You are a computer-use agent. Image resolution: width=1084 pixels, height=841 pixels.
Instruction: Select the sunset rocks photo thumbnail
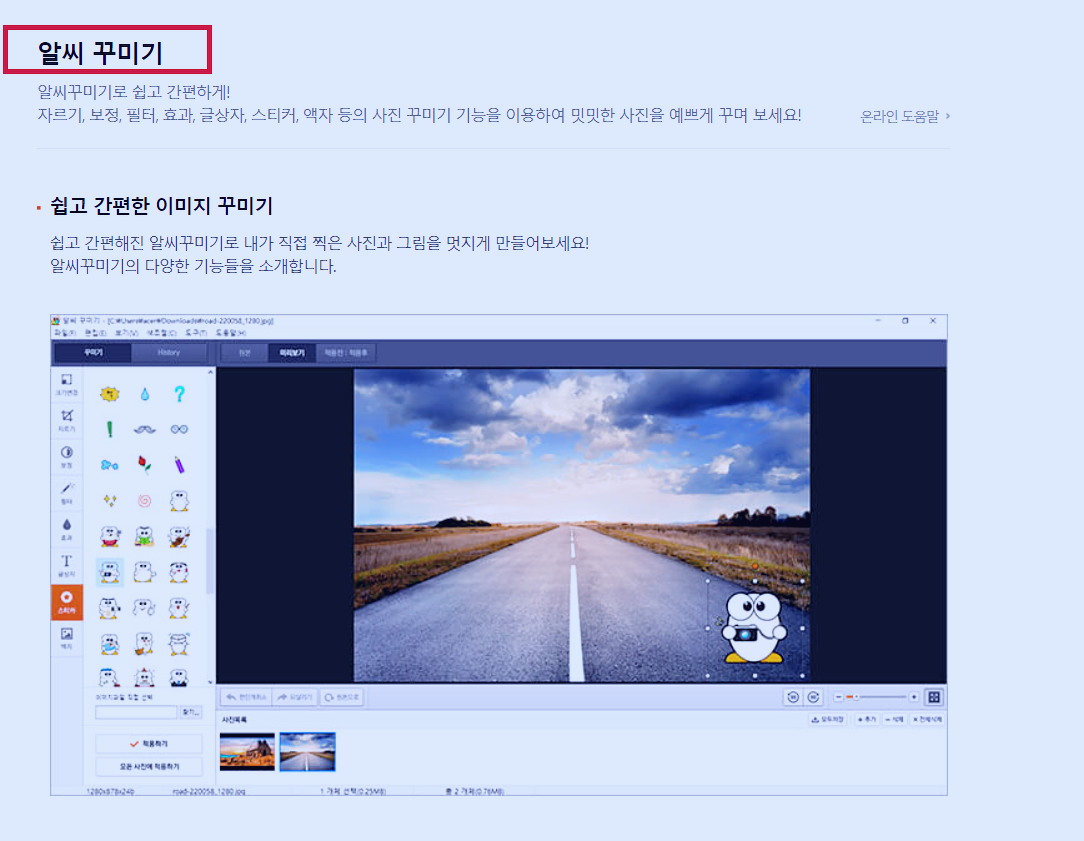247,752
